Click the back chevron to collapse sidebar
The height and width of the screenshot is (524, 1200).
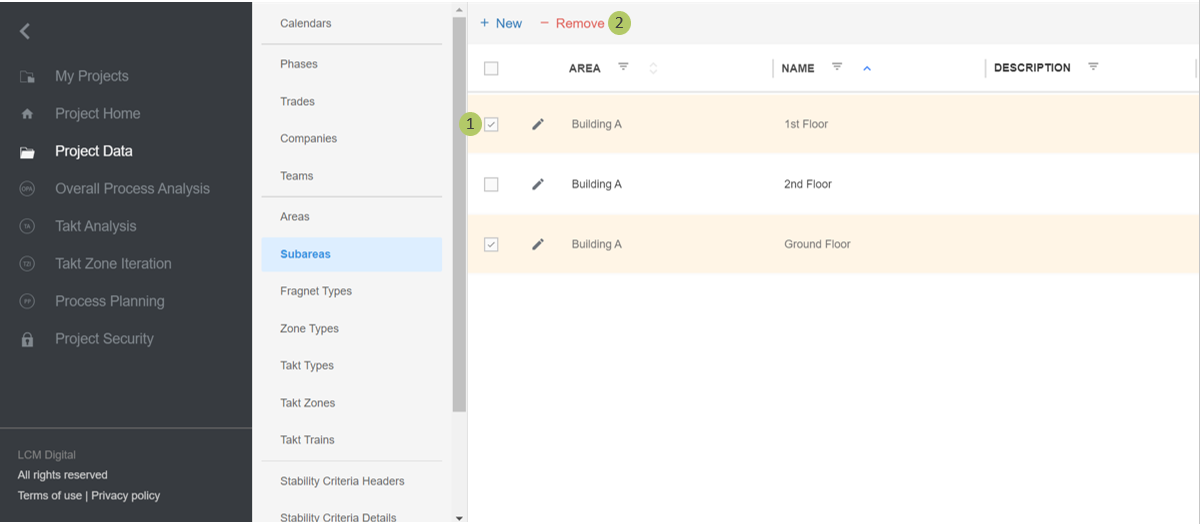pyautogui.click(x=25, y=31)
